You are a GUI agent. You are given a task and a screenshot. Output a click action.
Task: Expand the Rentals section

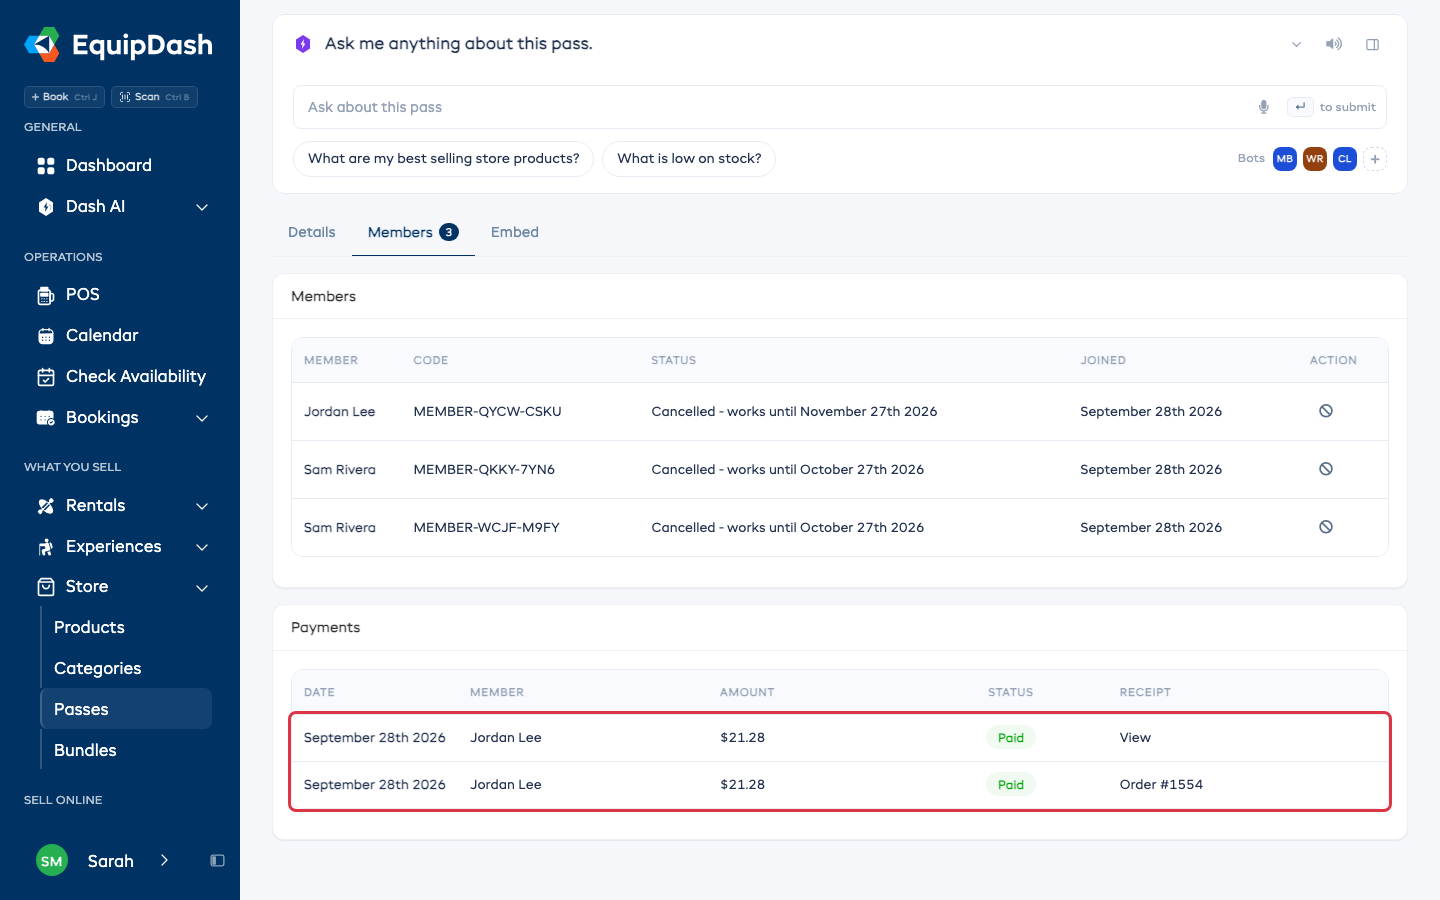click(202, 506)
